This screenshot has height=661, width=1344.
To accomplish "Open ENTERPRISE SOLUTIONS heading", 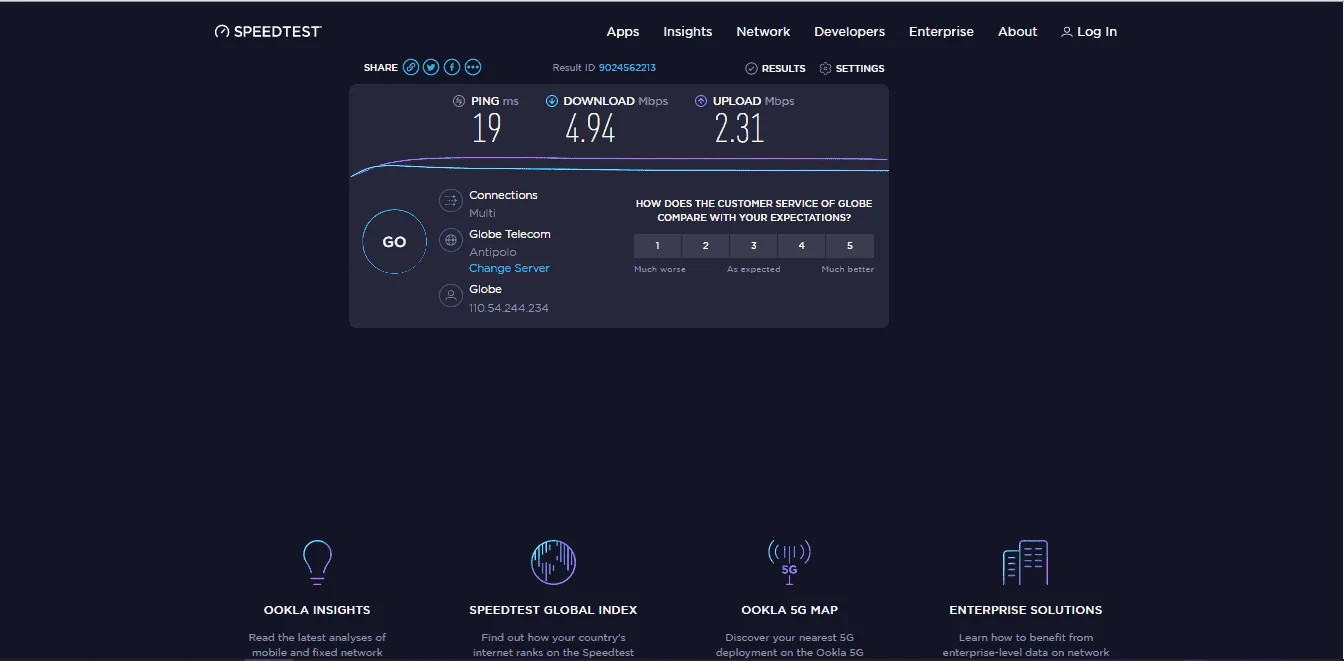I will [x=1025, y=610].
